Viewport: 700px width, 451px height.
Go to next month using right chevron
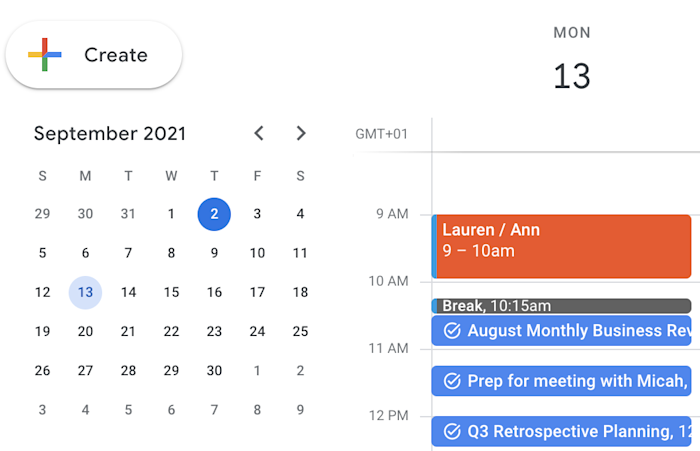tap(301, 133)
